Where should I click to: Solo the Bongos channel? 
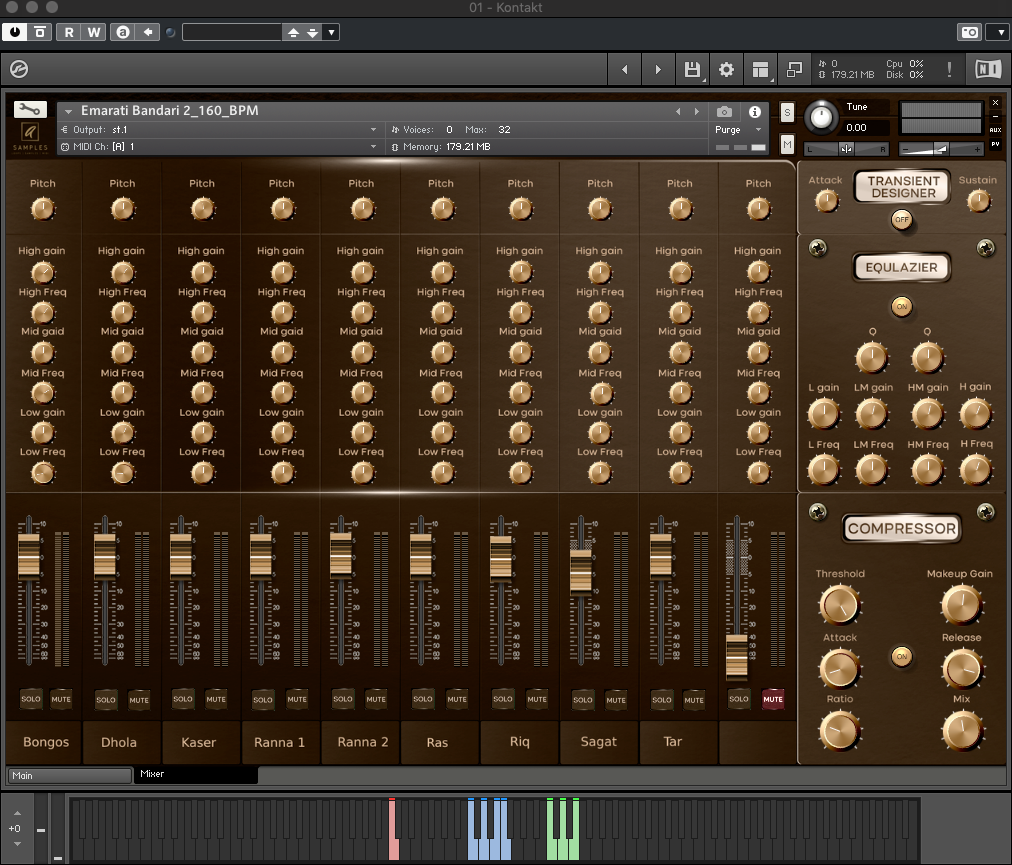pyautogui.click(x=30, y=699)
